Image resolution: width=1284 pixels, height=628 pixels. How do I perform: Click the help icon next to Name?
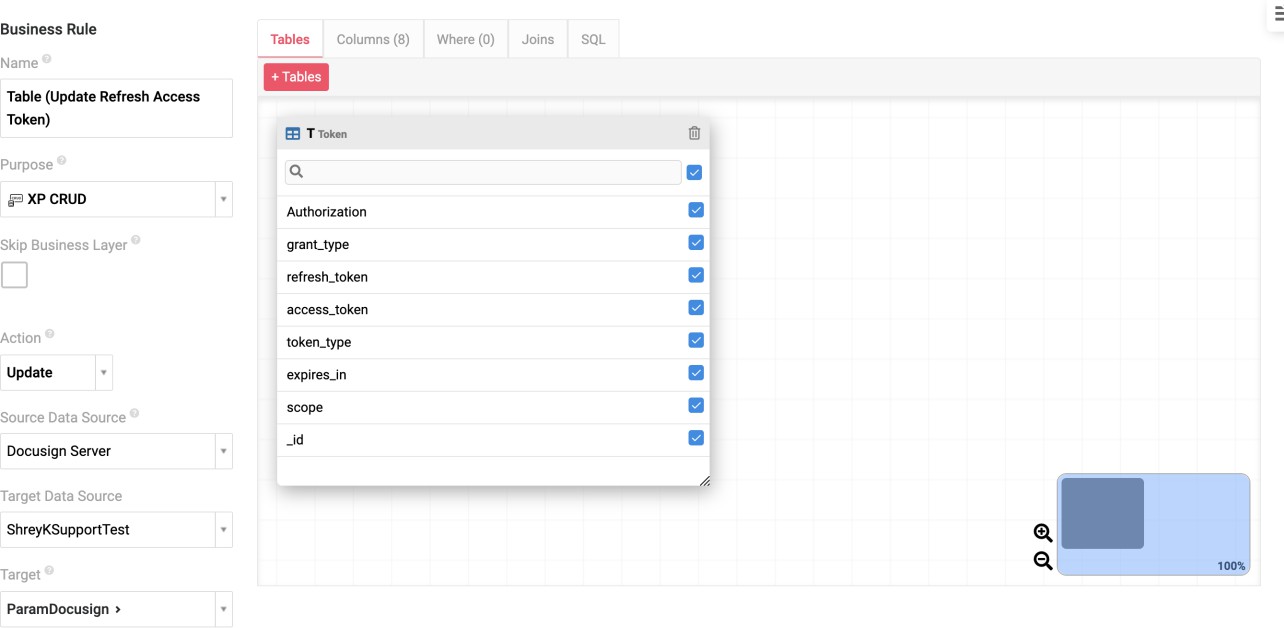(x=47, y=60)
